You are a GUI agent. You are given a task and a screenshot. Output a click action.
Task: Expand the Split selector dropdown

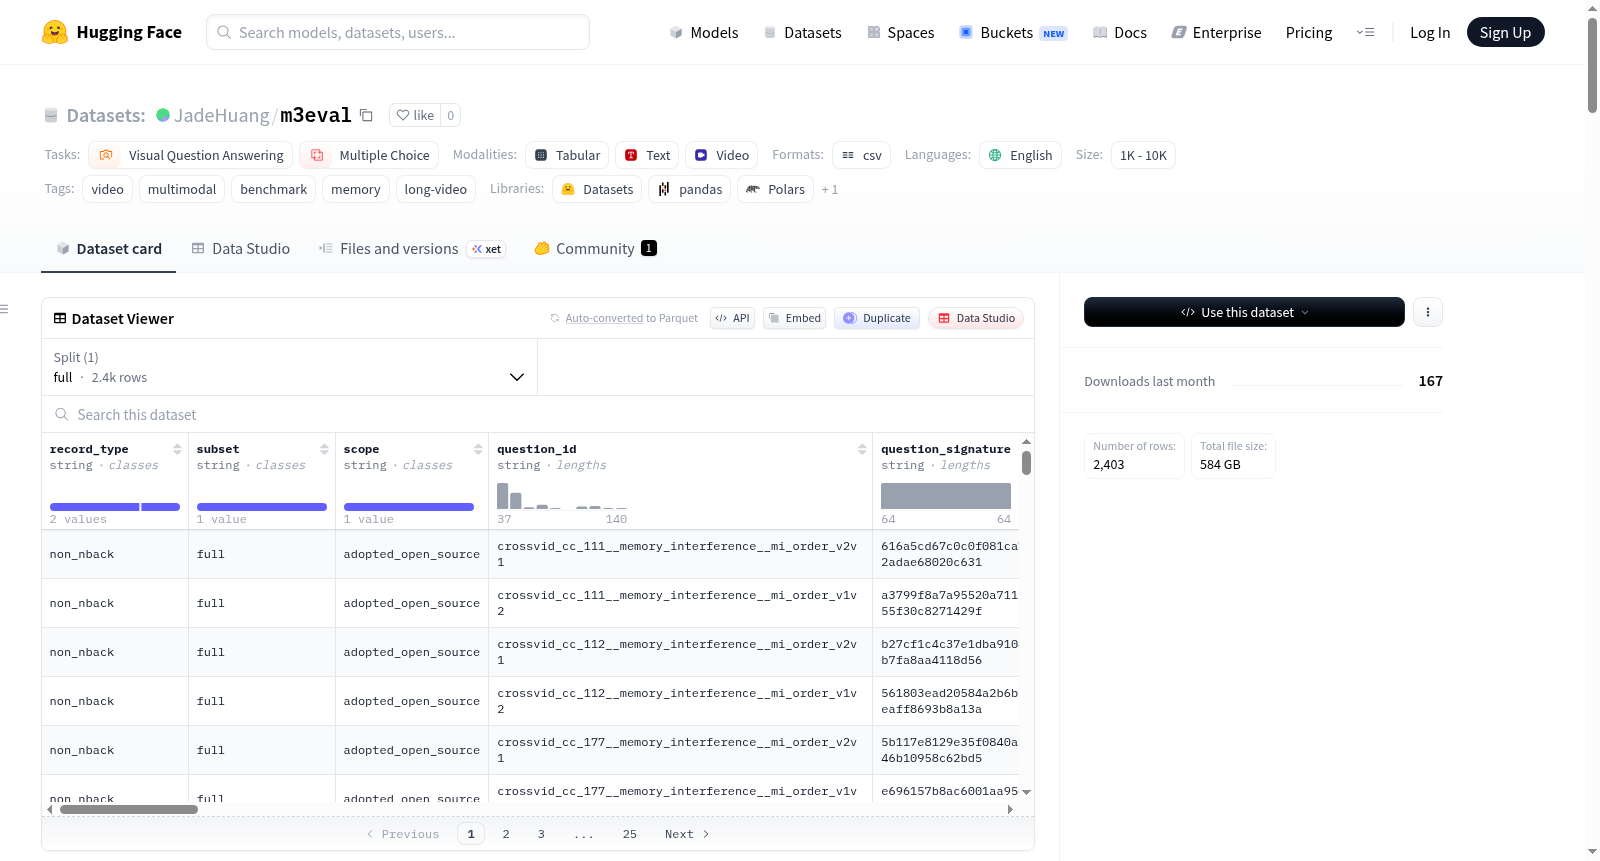coord(289,367)
